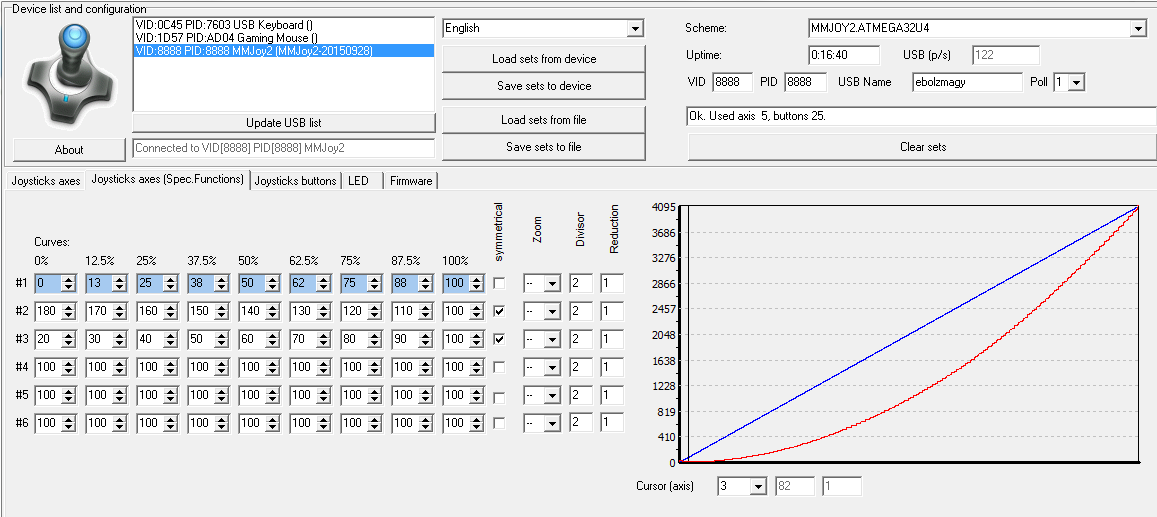Switch to Joysticks buttons tab
The width and height of the screenshot is (1157, 517).
295,181
